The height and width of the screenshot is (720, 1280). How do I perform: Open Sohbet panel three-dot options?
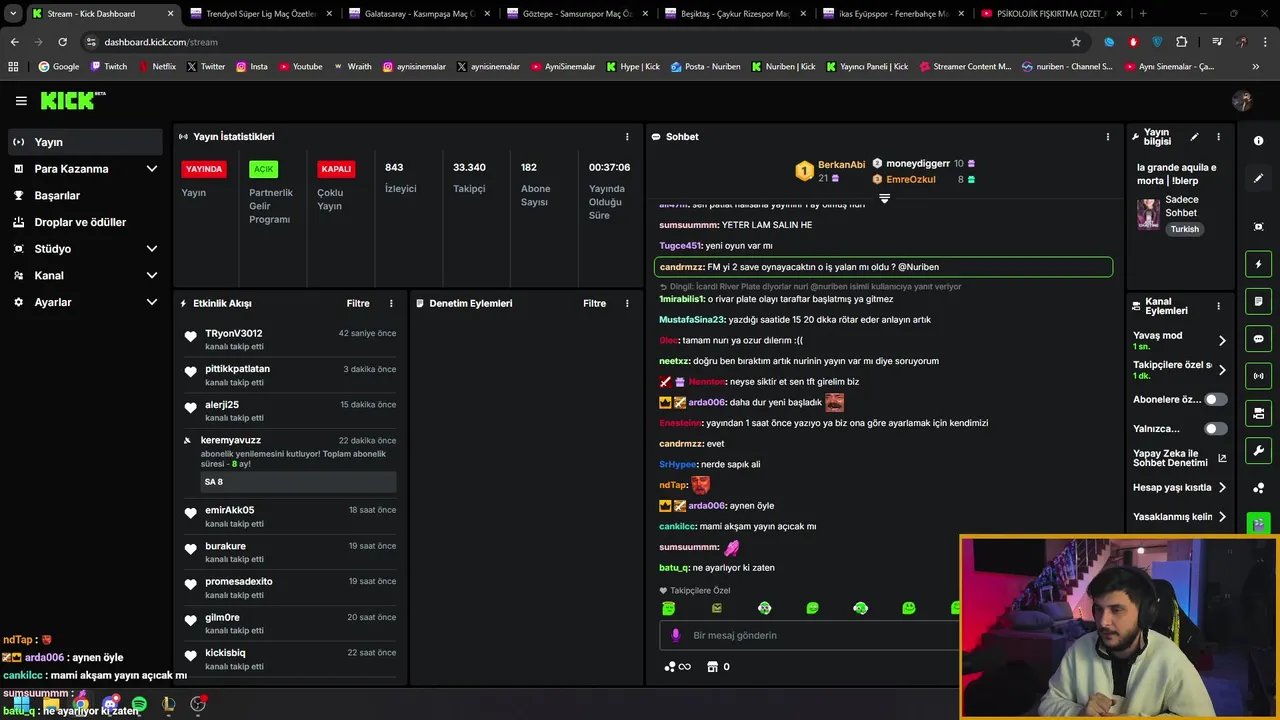(x=1107, y=137)
